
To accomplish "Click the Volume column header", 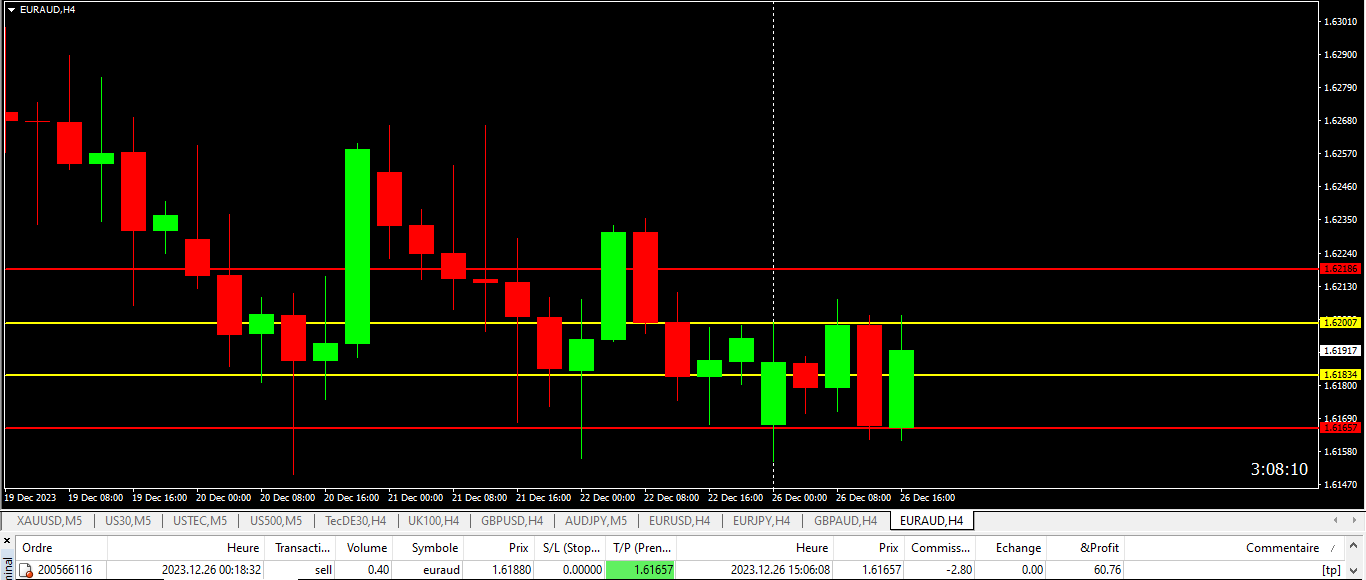I will [x=366, y=548].
